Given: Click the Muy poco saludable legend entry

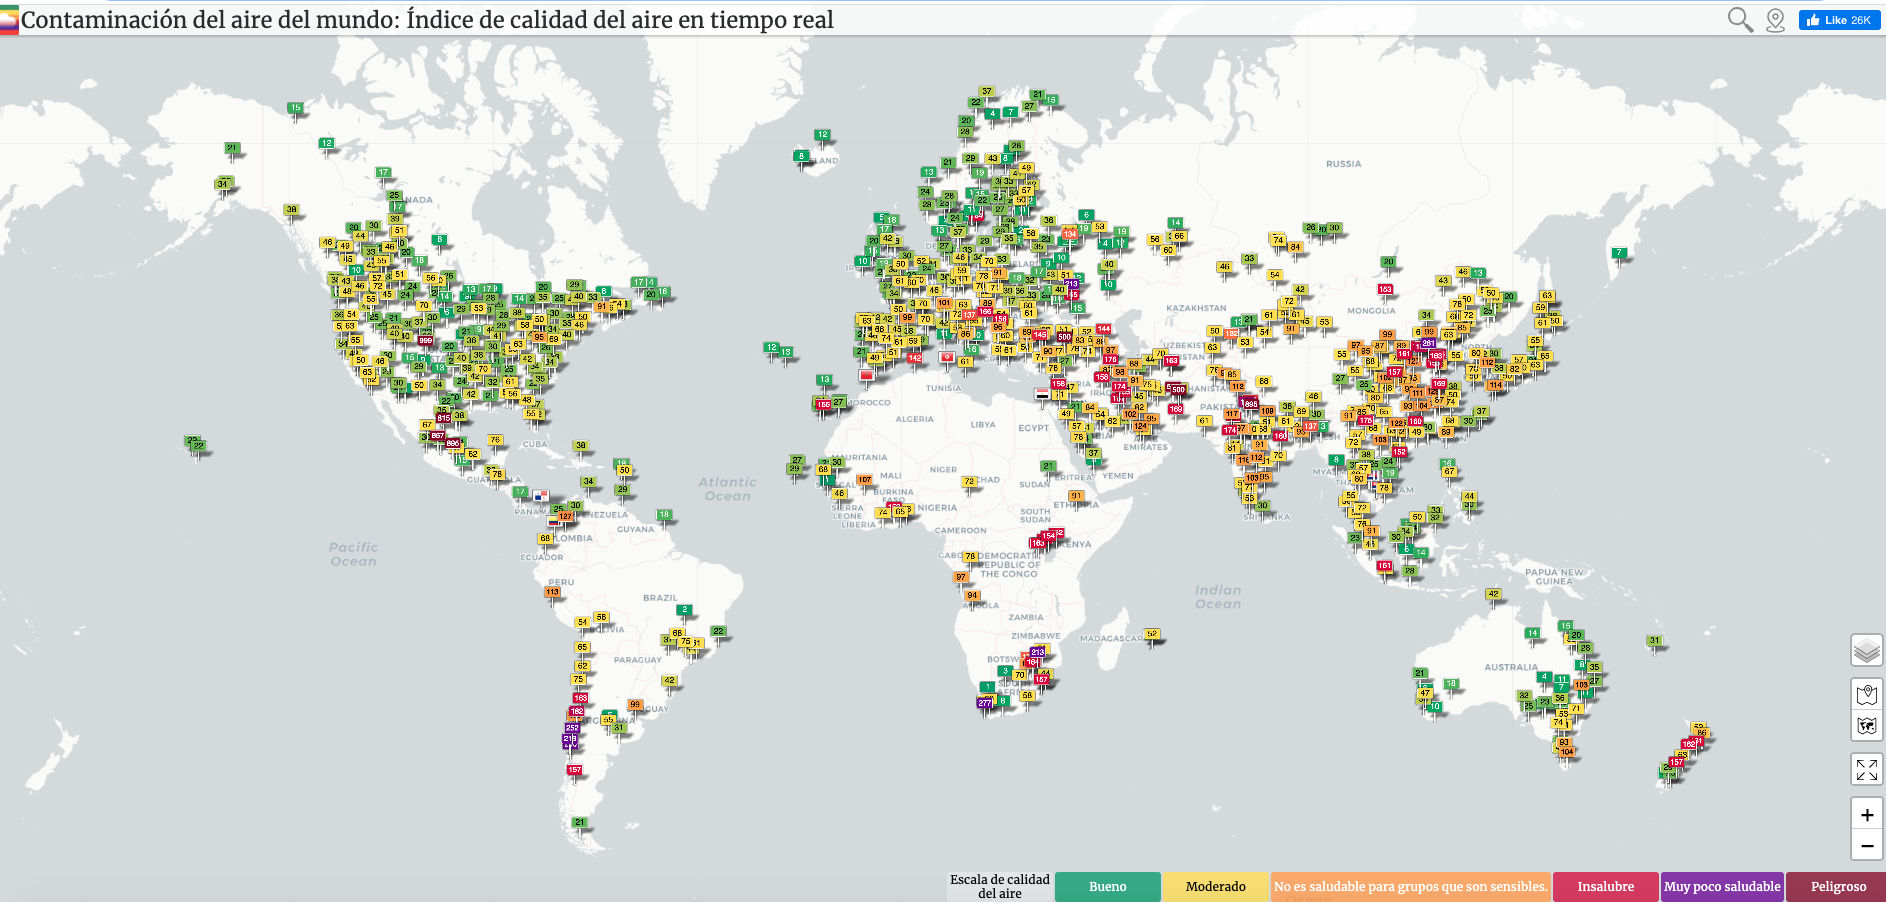Looking at the screenshot, I should (1722, 886).
